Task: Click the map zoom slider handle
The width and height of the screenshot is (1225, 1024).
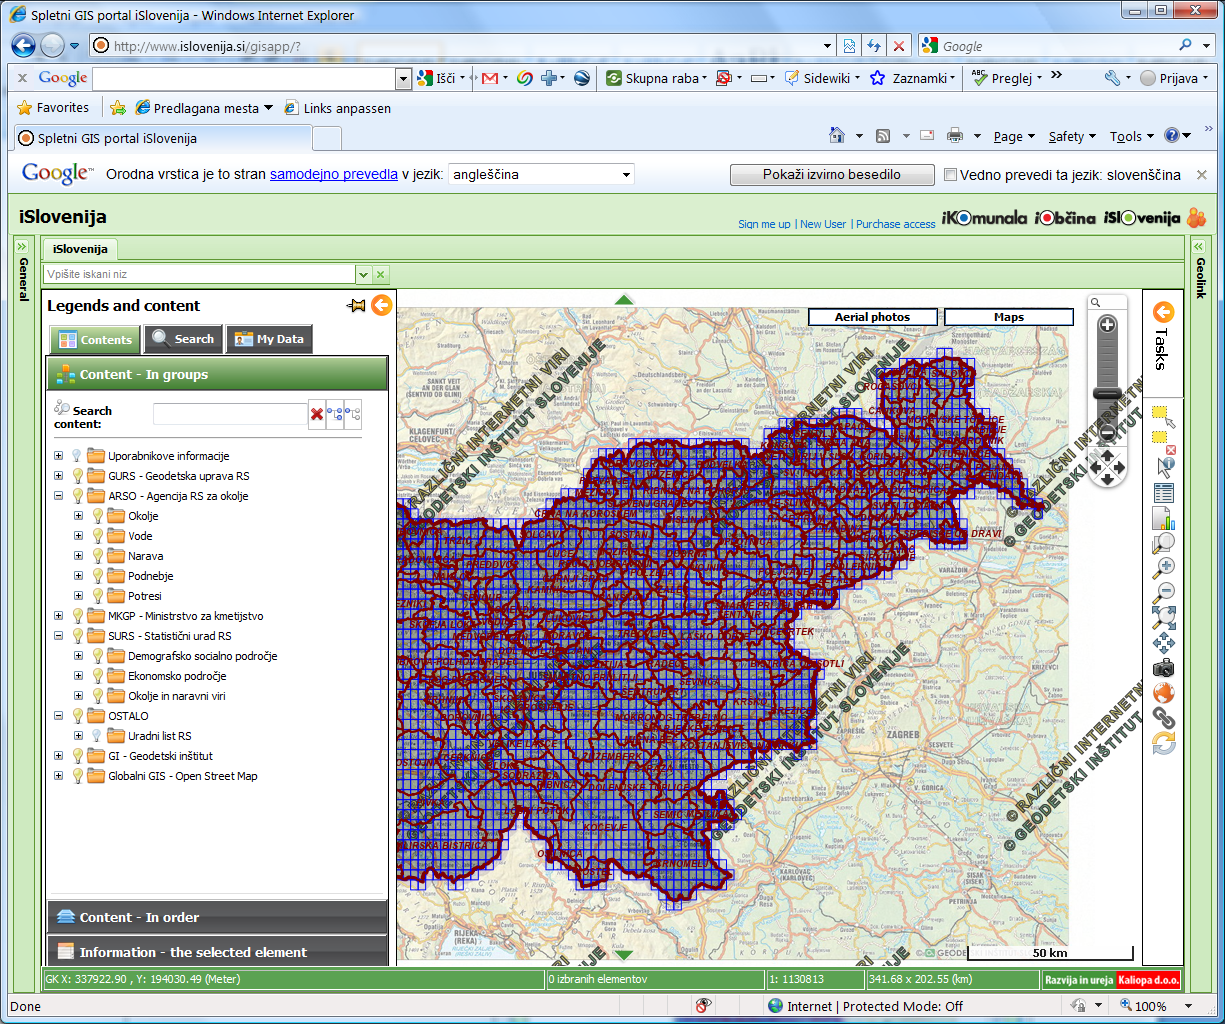Action: pos(1107,395)
